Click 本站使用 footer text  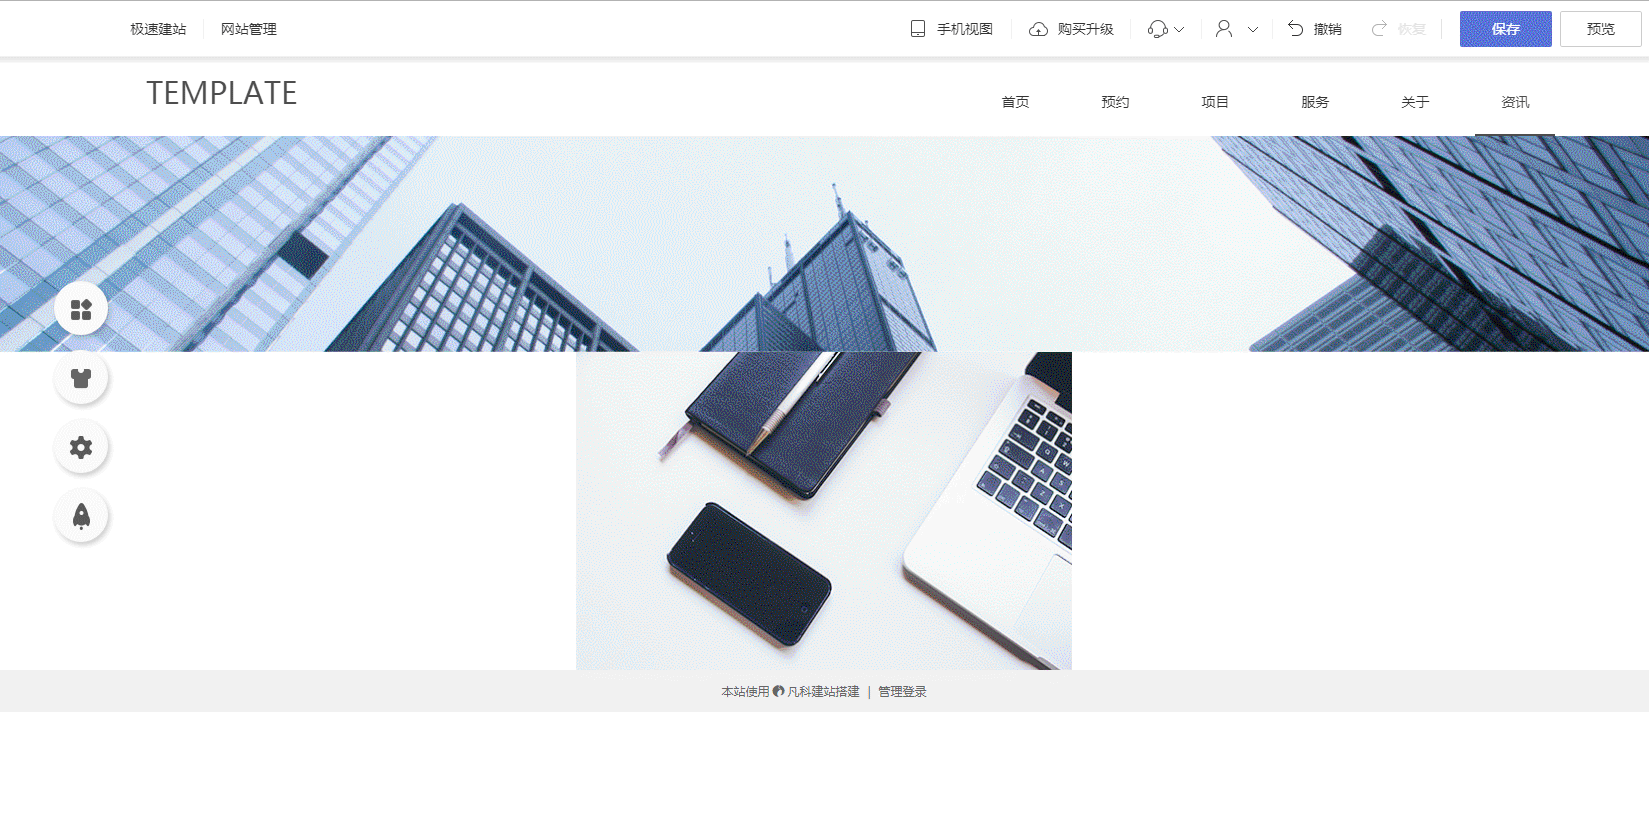click(745, 691)
